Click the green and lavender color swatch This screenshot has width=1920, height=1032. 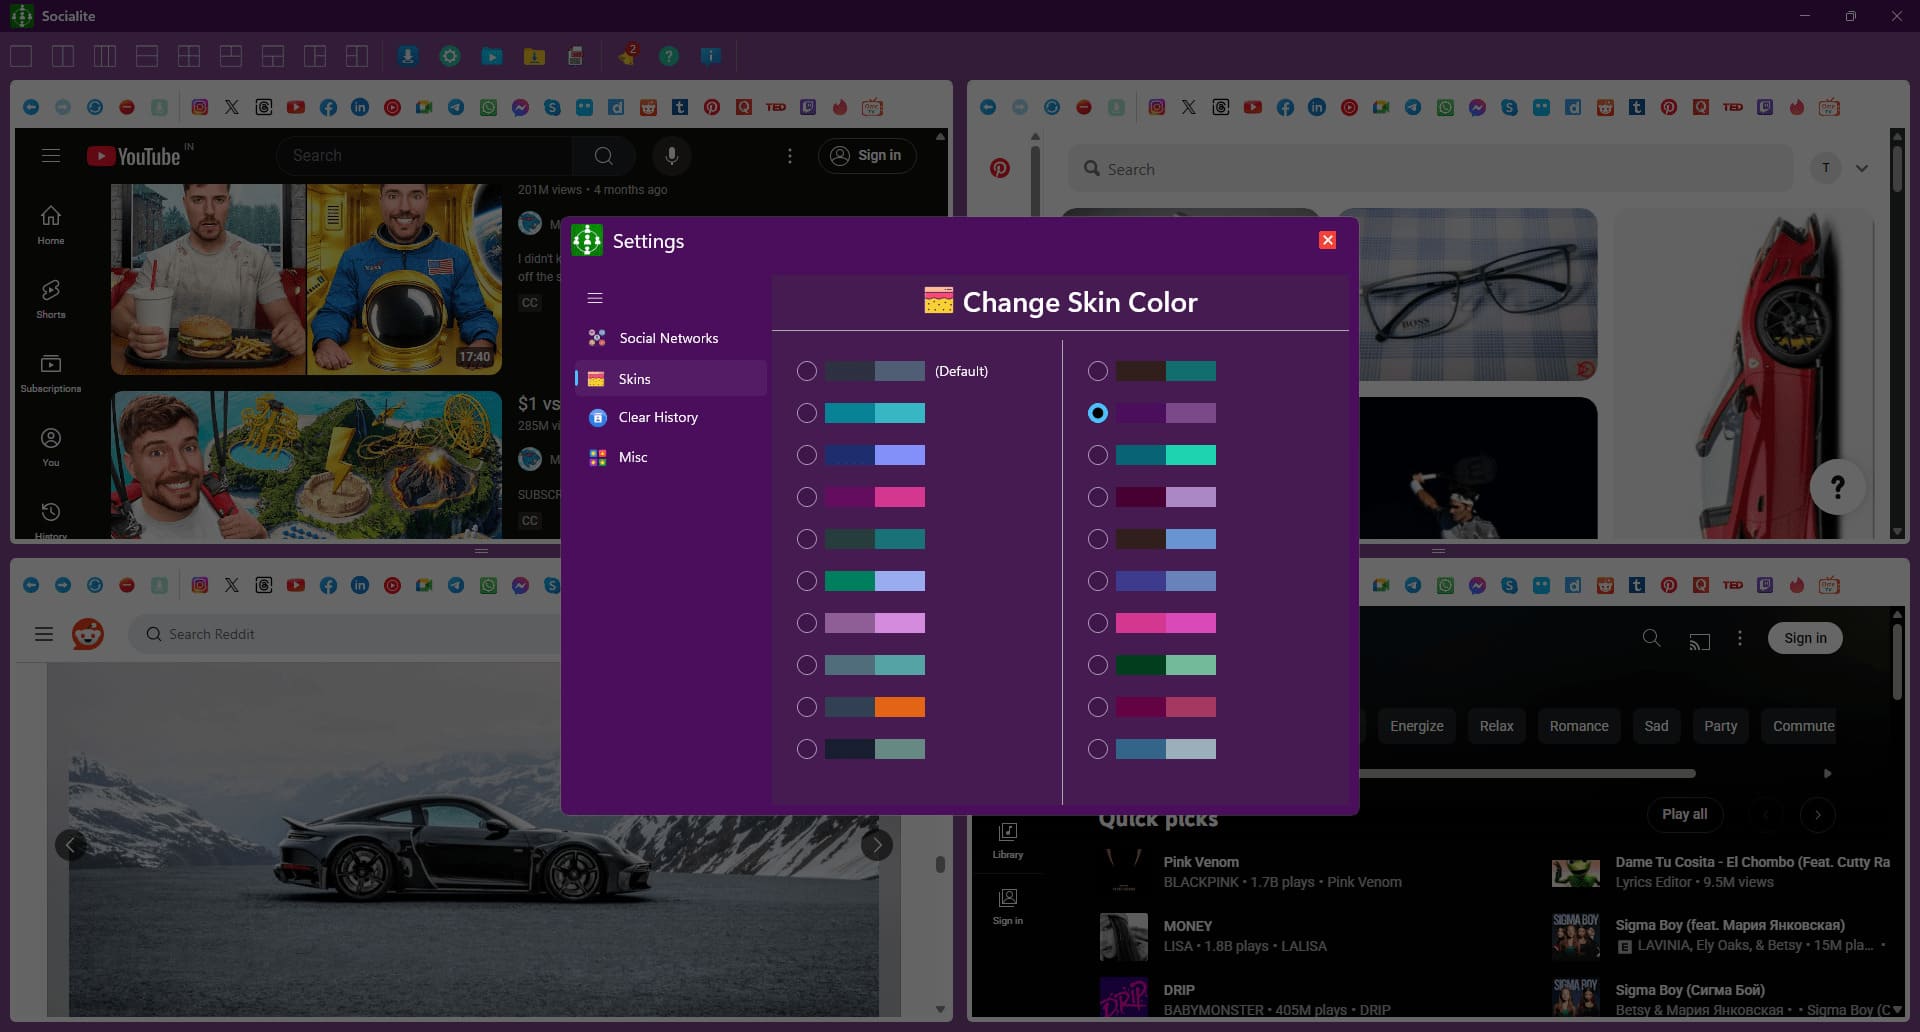[x=875, y=581]
